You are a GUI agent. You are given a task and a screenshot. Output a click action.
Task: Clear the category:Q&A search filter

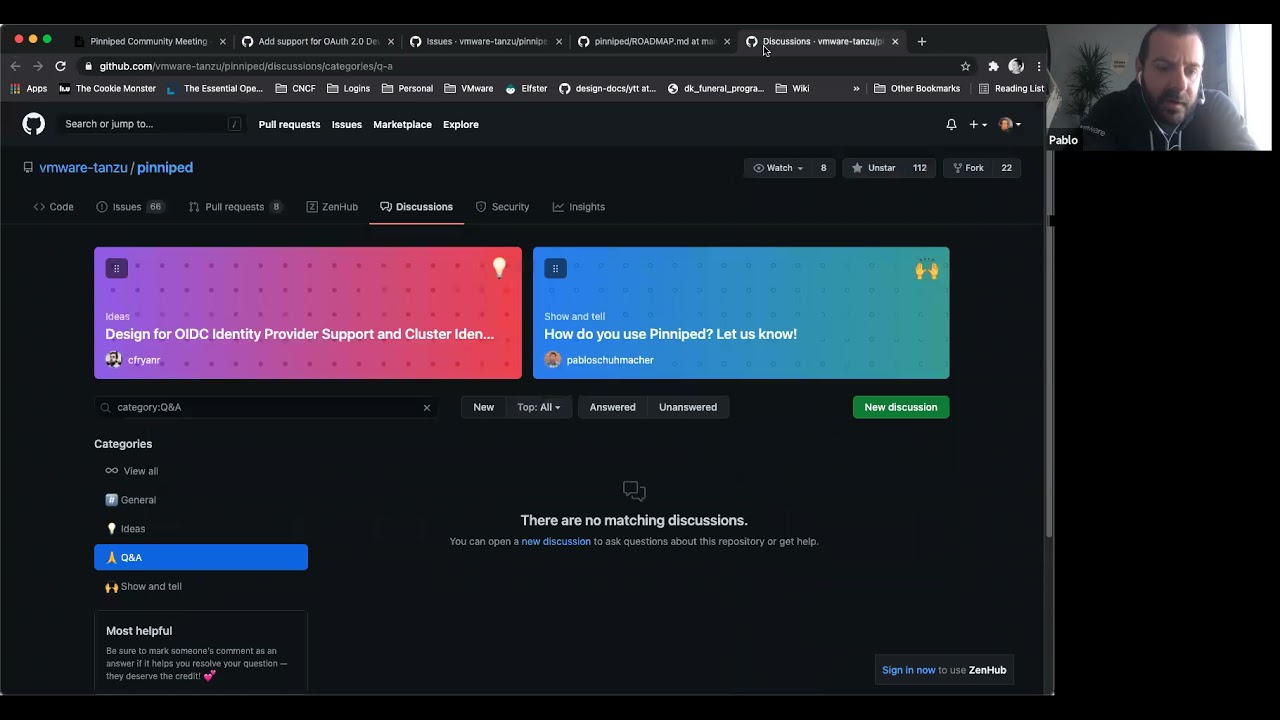pyautogui.click(x=427, y=407)
